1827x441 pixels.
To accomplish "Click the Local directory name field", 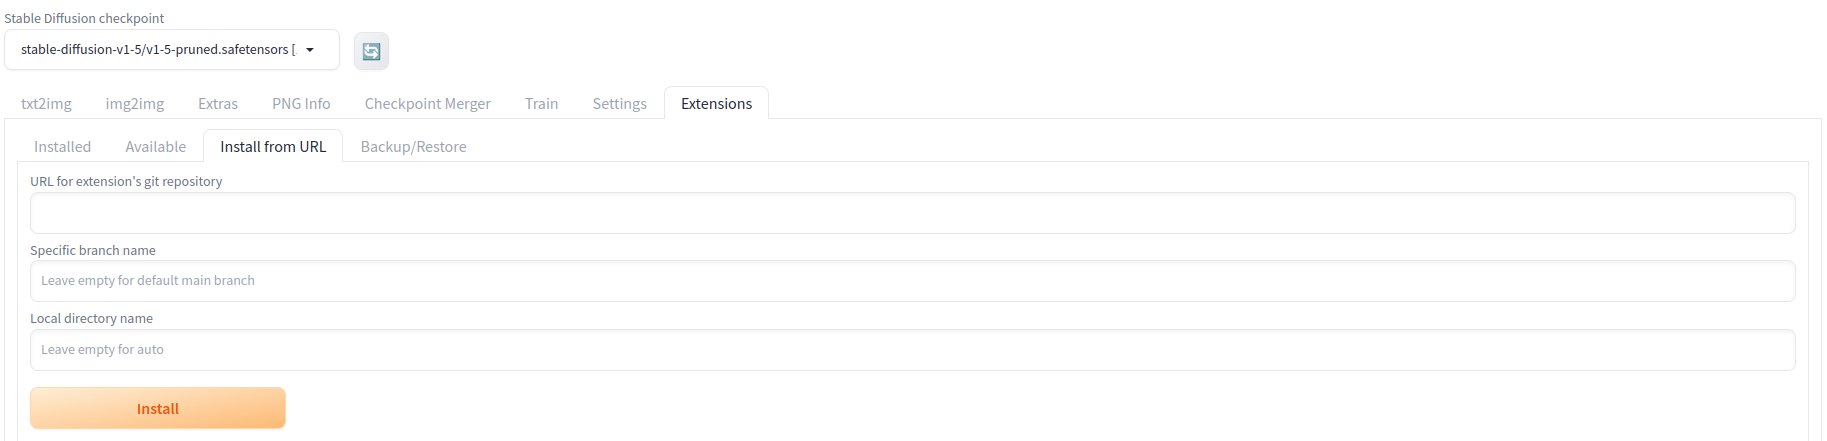I will pyautogui.click(x=912, y=350).
